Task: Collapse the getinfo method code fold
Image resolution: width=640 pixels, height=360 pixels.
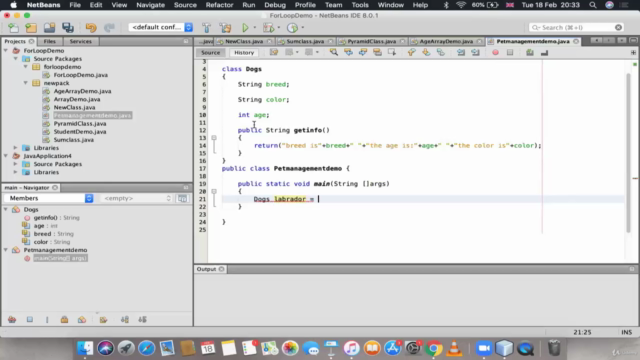Action: pos(213,138)
